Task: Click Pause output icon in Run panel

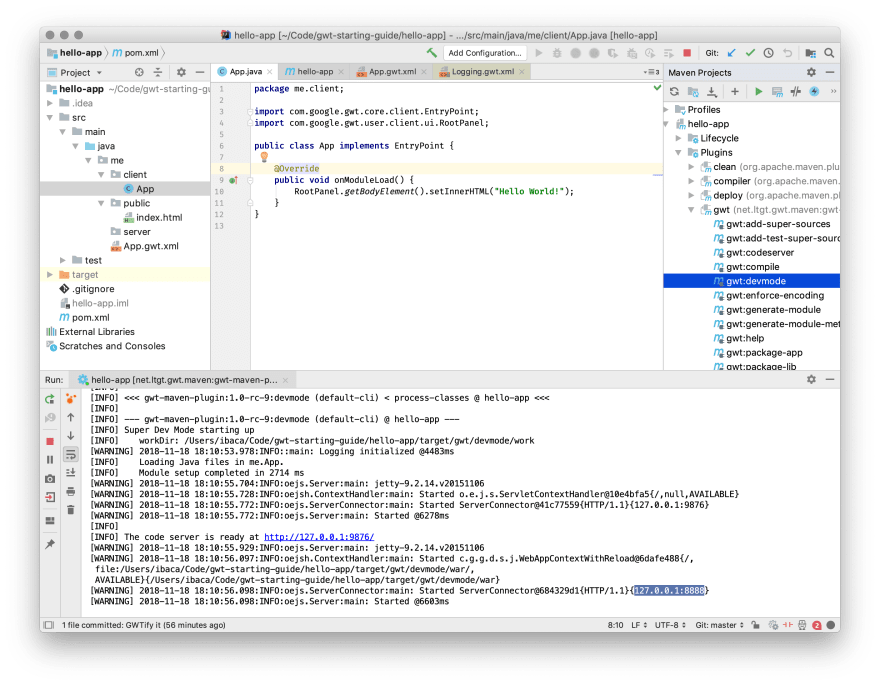Action: [50, 459]
